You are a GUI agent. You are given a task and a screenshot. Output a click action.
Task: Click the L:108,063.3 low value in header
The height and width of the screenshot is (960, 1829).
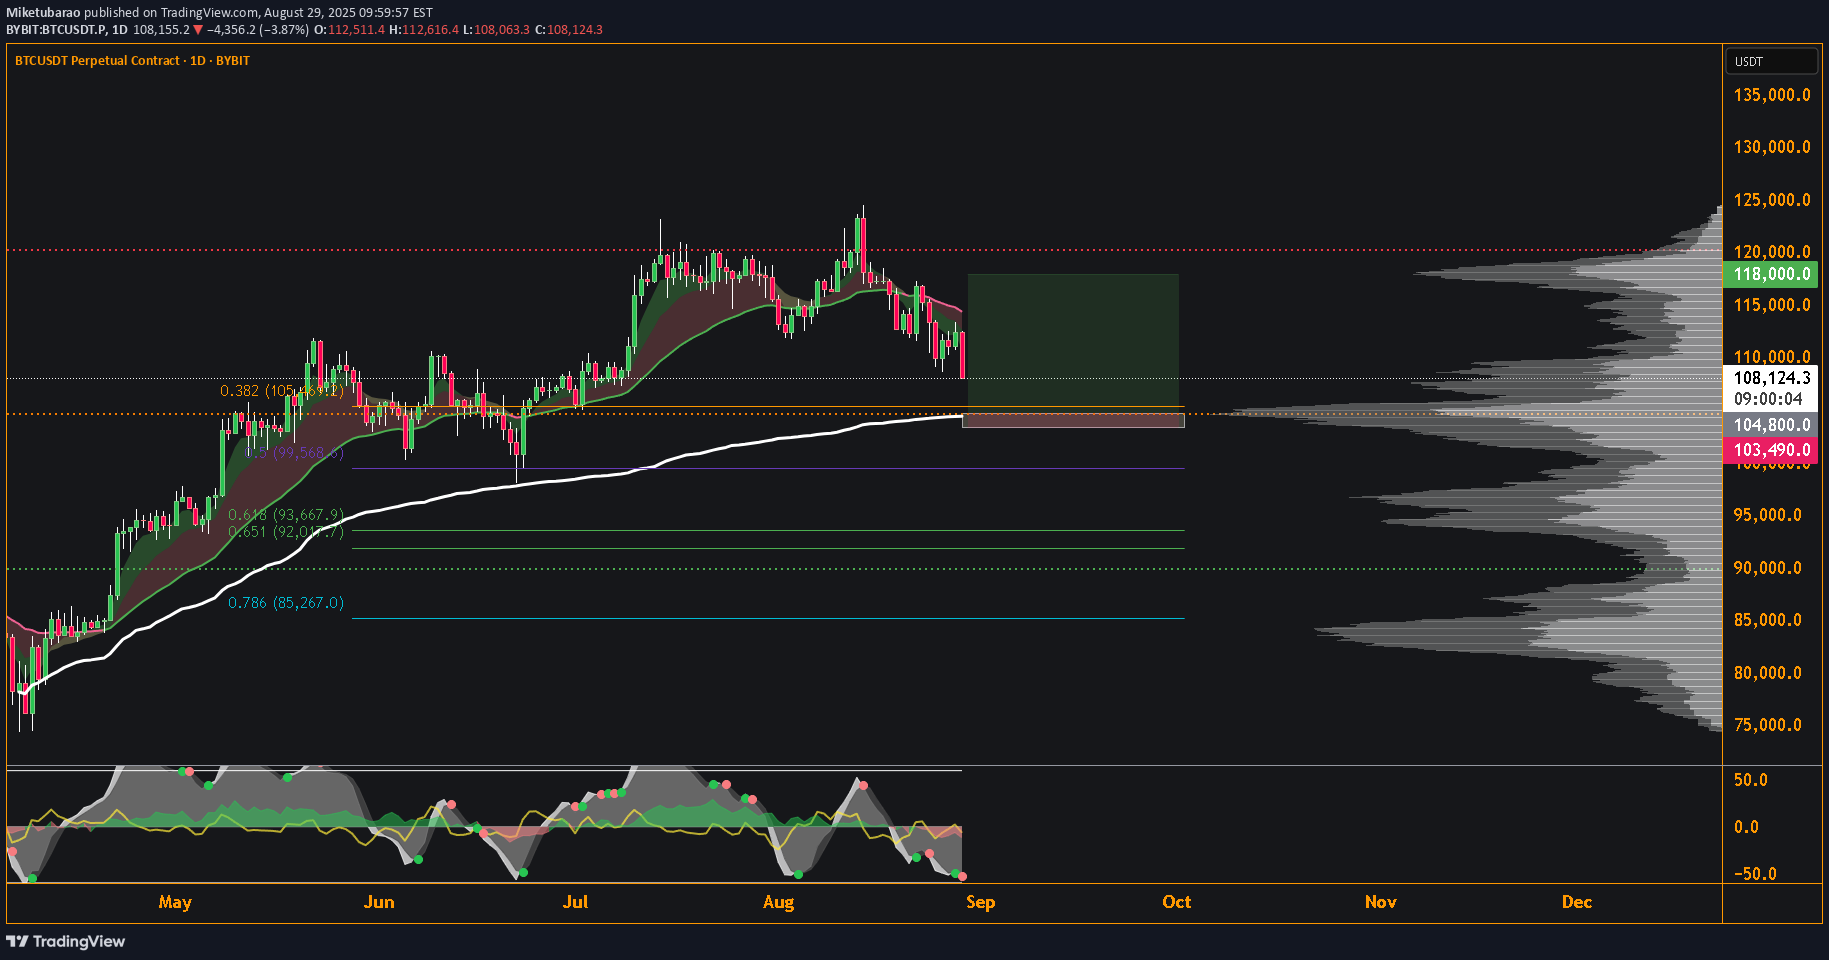(x=497, y=30)
